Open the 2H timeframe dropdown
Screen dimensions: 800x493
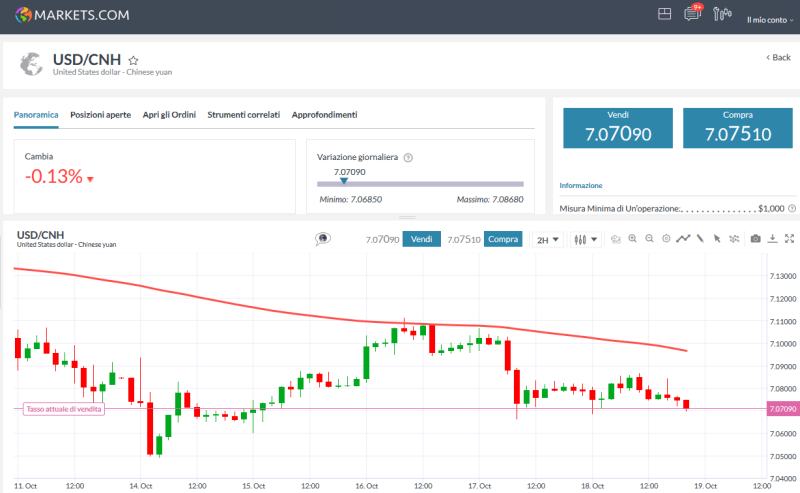[x=548, y=240]
